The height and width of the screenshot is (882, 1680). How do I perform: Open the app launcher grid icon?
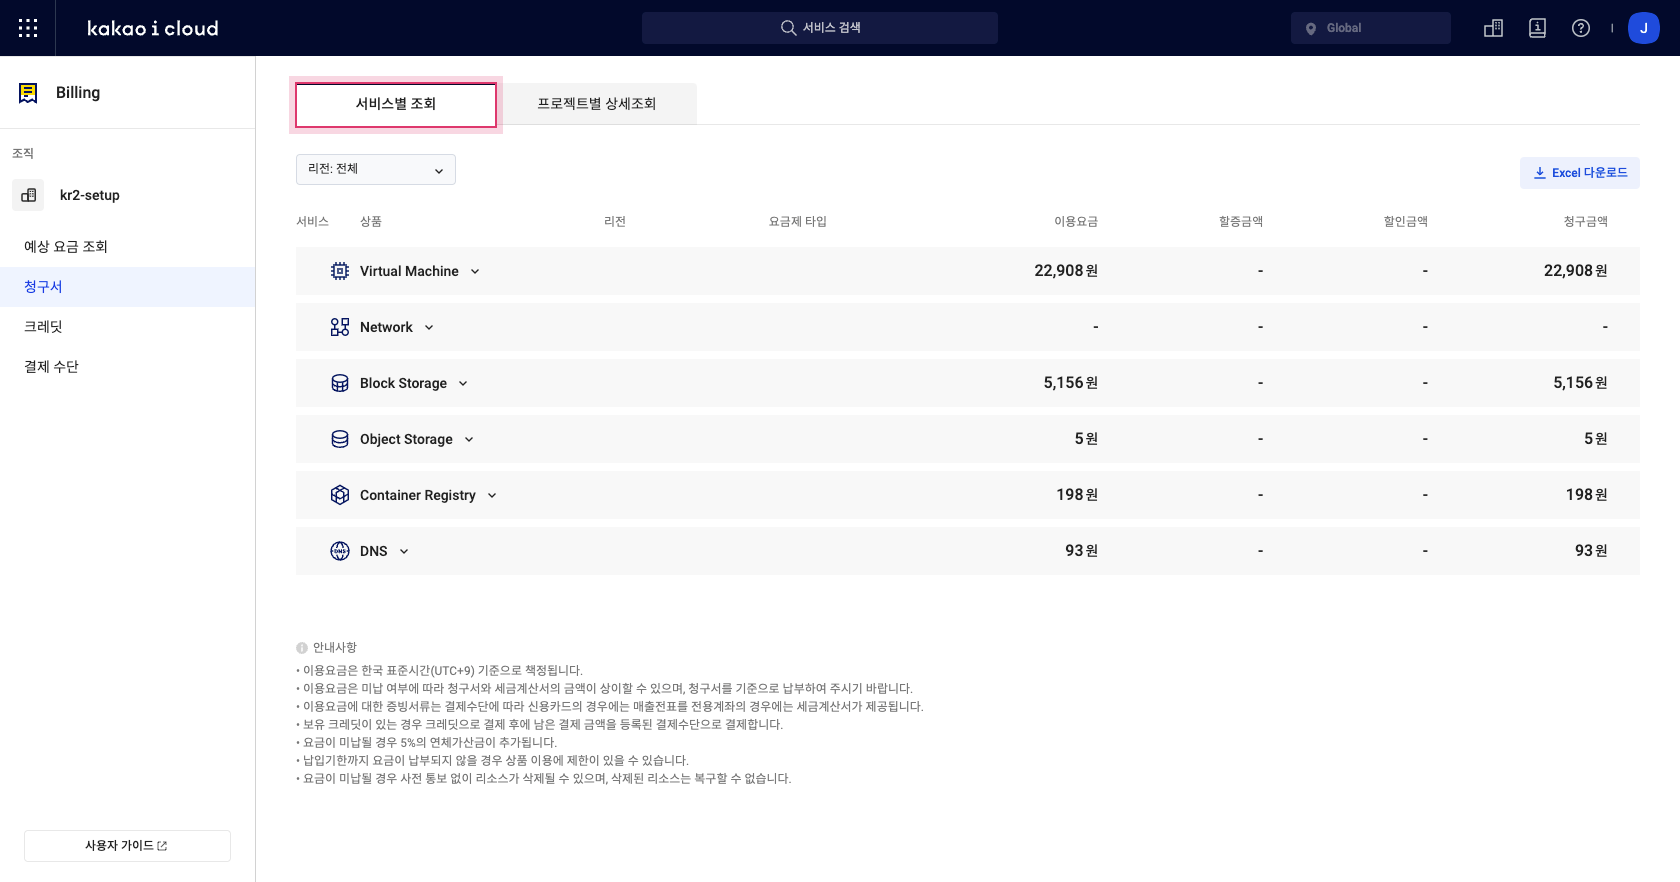(28, 28)
